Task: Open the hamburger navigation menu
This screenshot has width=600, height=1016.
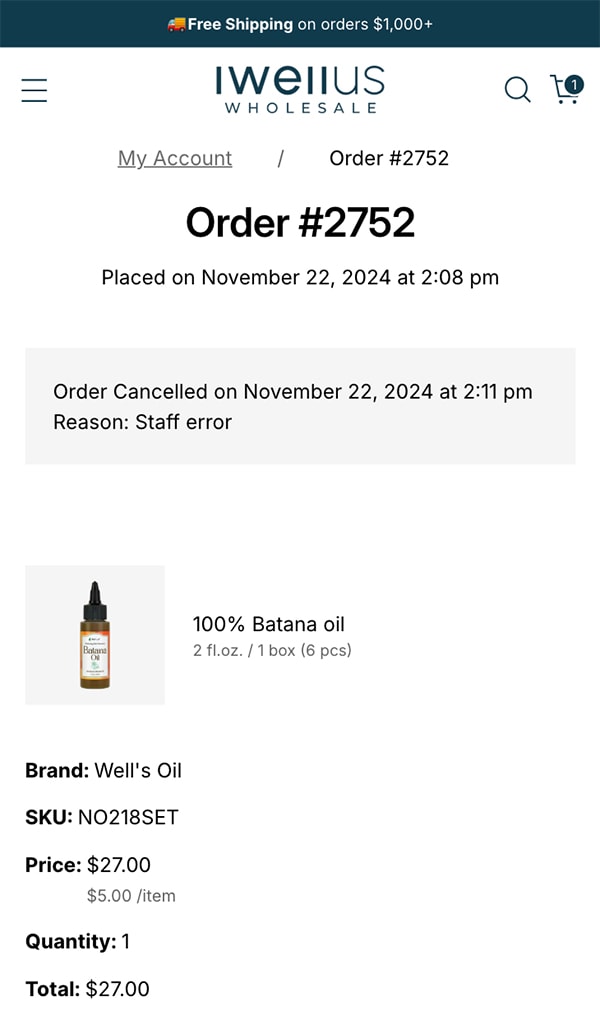Action: pos(34,90)
